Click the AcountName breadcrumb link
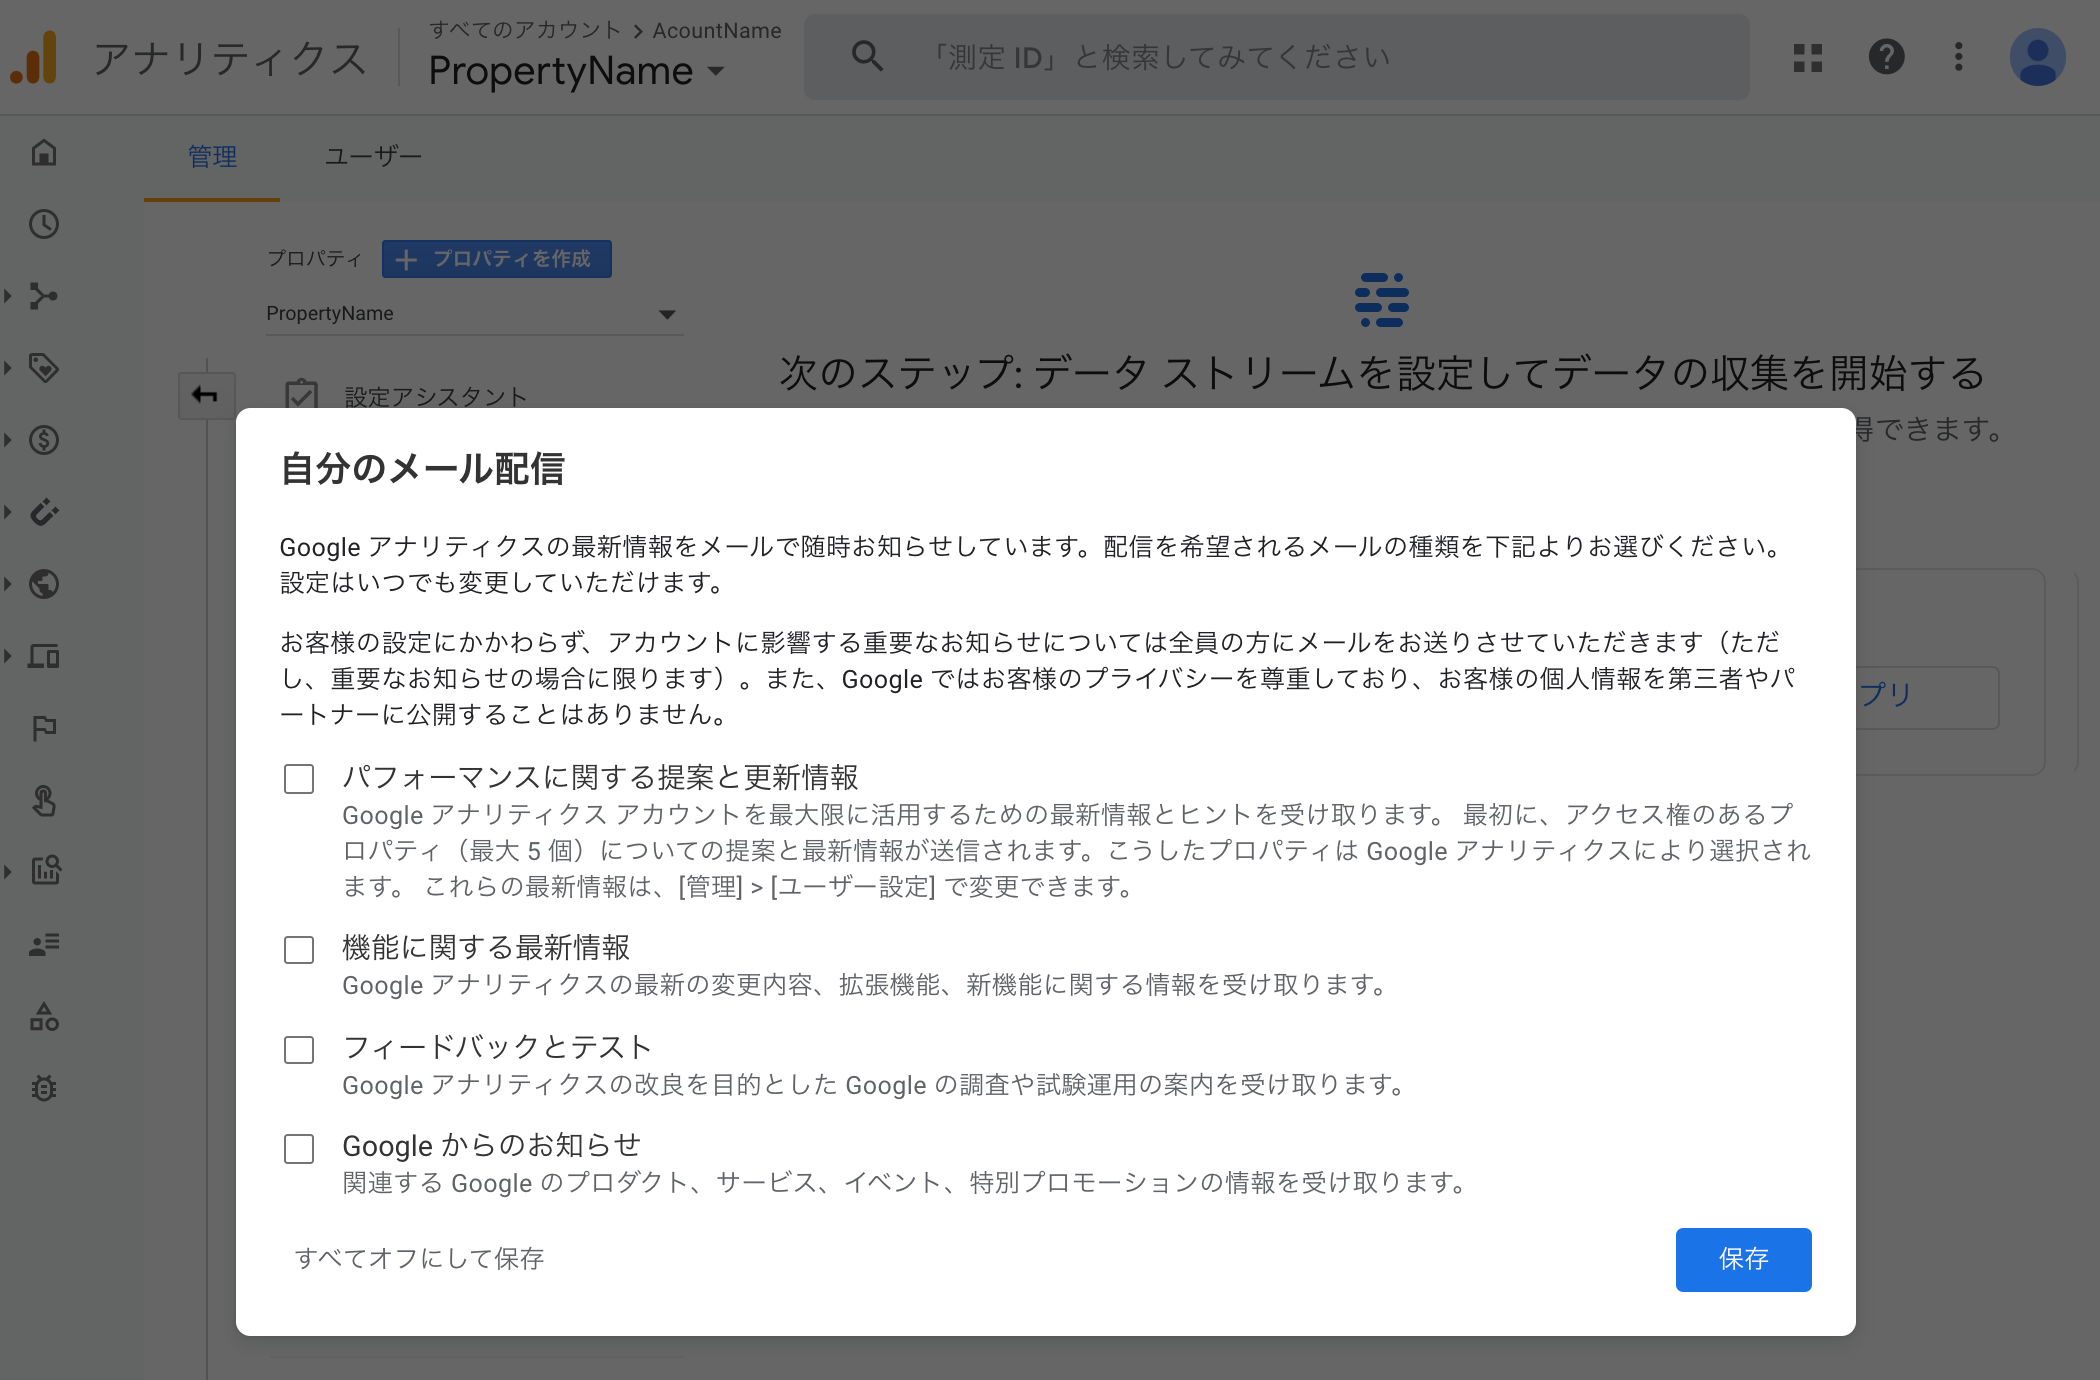The height and width of the screenshot is (1380, 2100). pos(717,31)
